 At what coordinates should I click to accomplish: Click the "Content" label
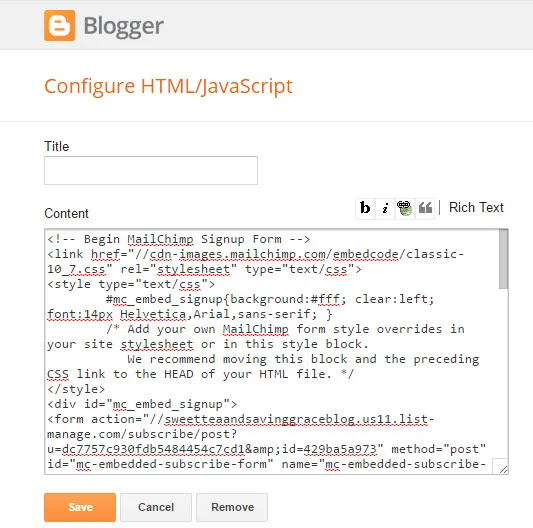[x=67, y=214]
